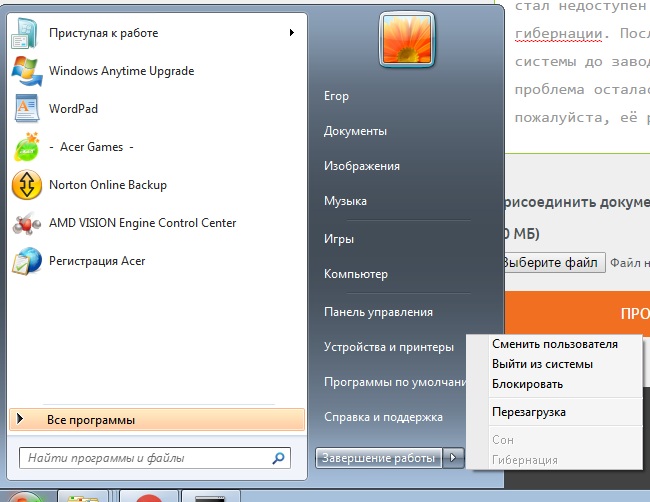Click the magnifier icon in search box
The width and height of the screenshot is (650, 502).
click(x=279, y=458)
